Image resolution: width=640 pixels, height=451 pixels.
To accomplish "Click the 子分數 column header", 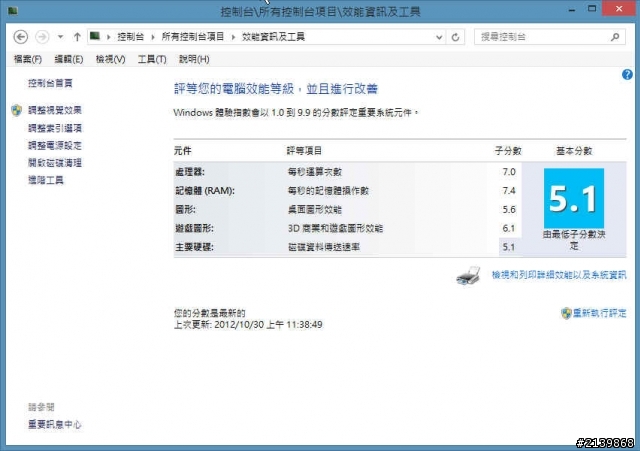I will click(x=508, y=151).
